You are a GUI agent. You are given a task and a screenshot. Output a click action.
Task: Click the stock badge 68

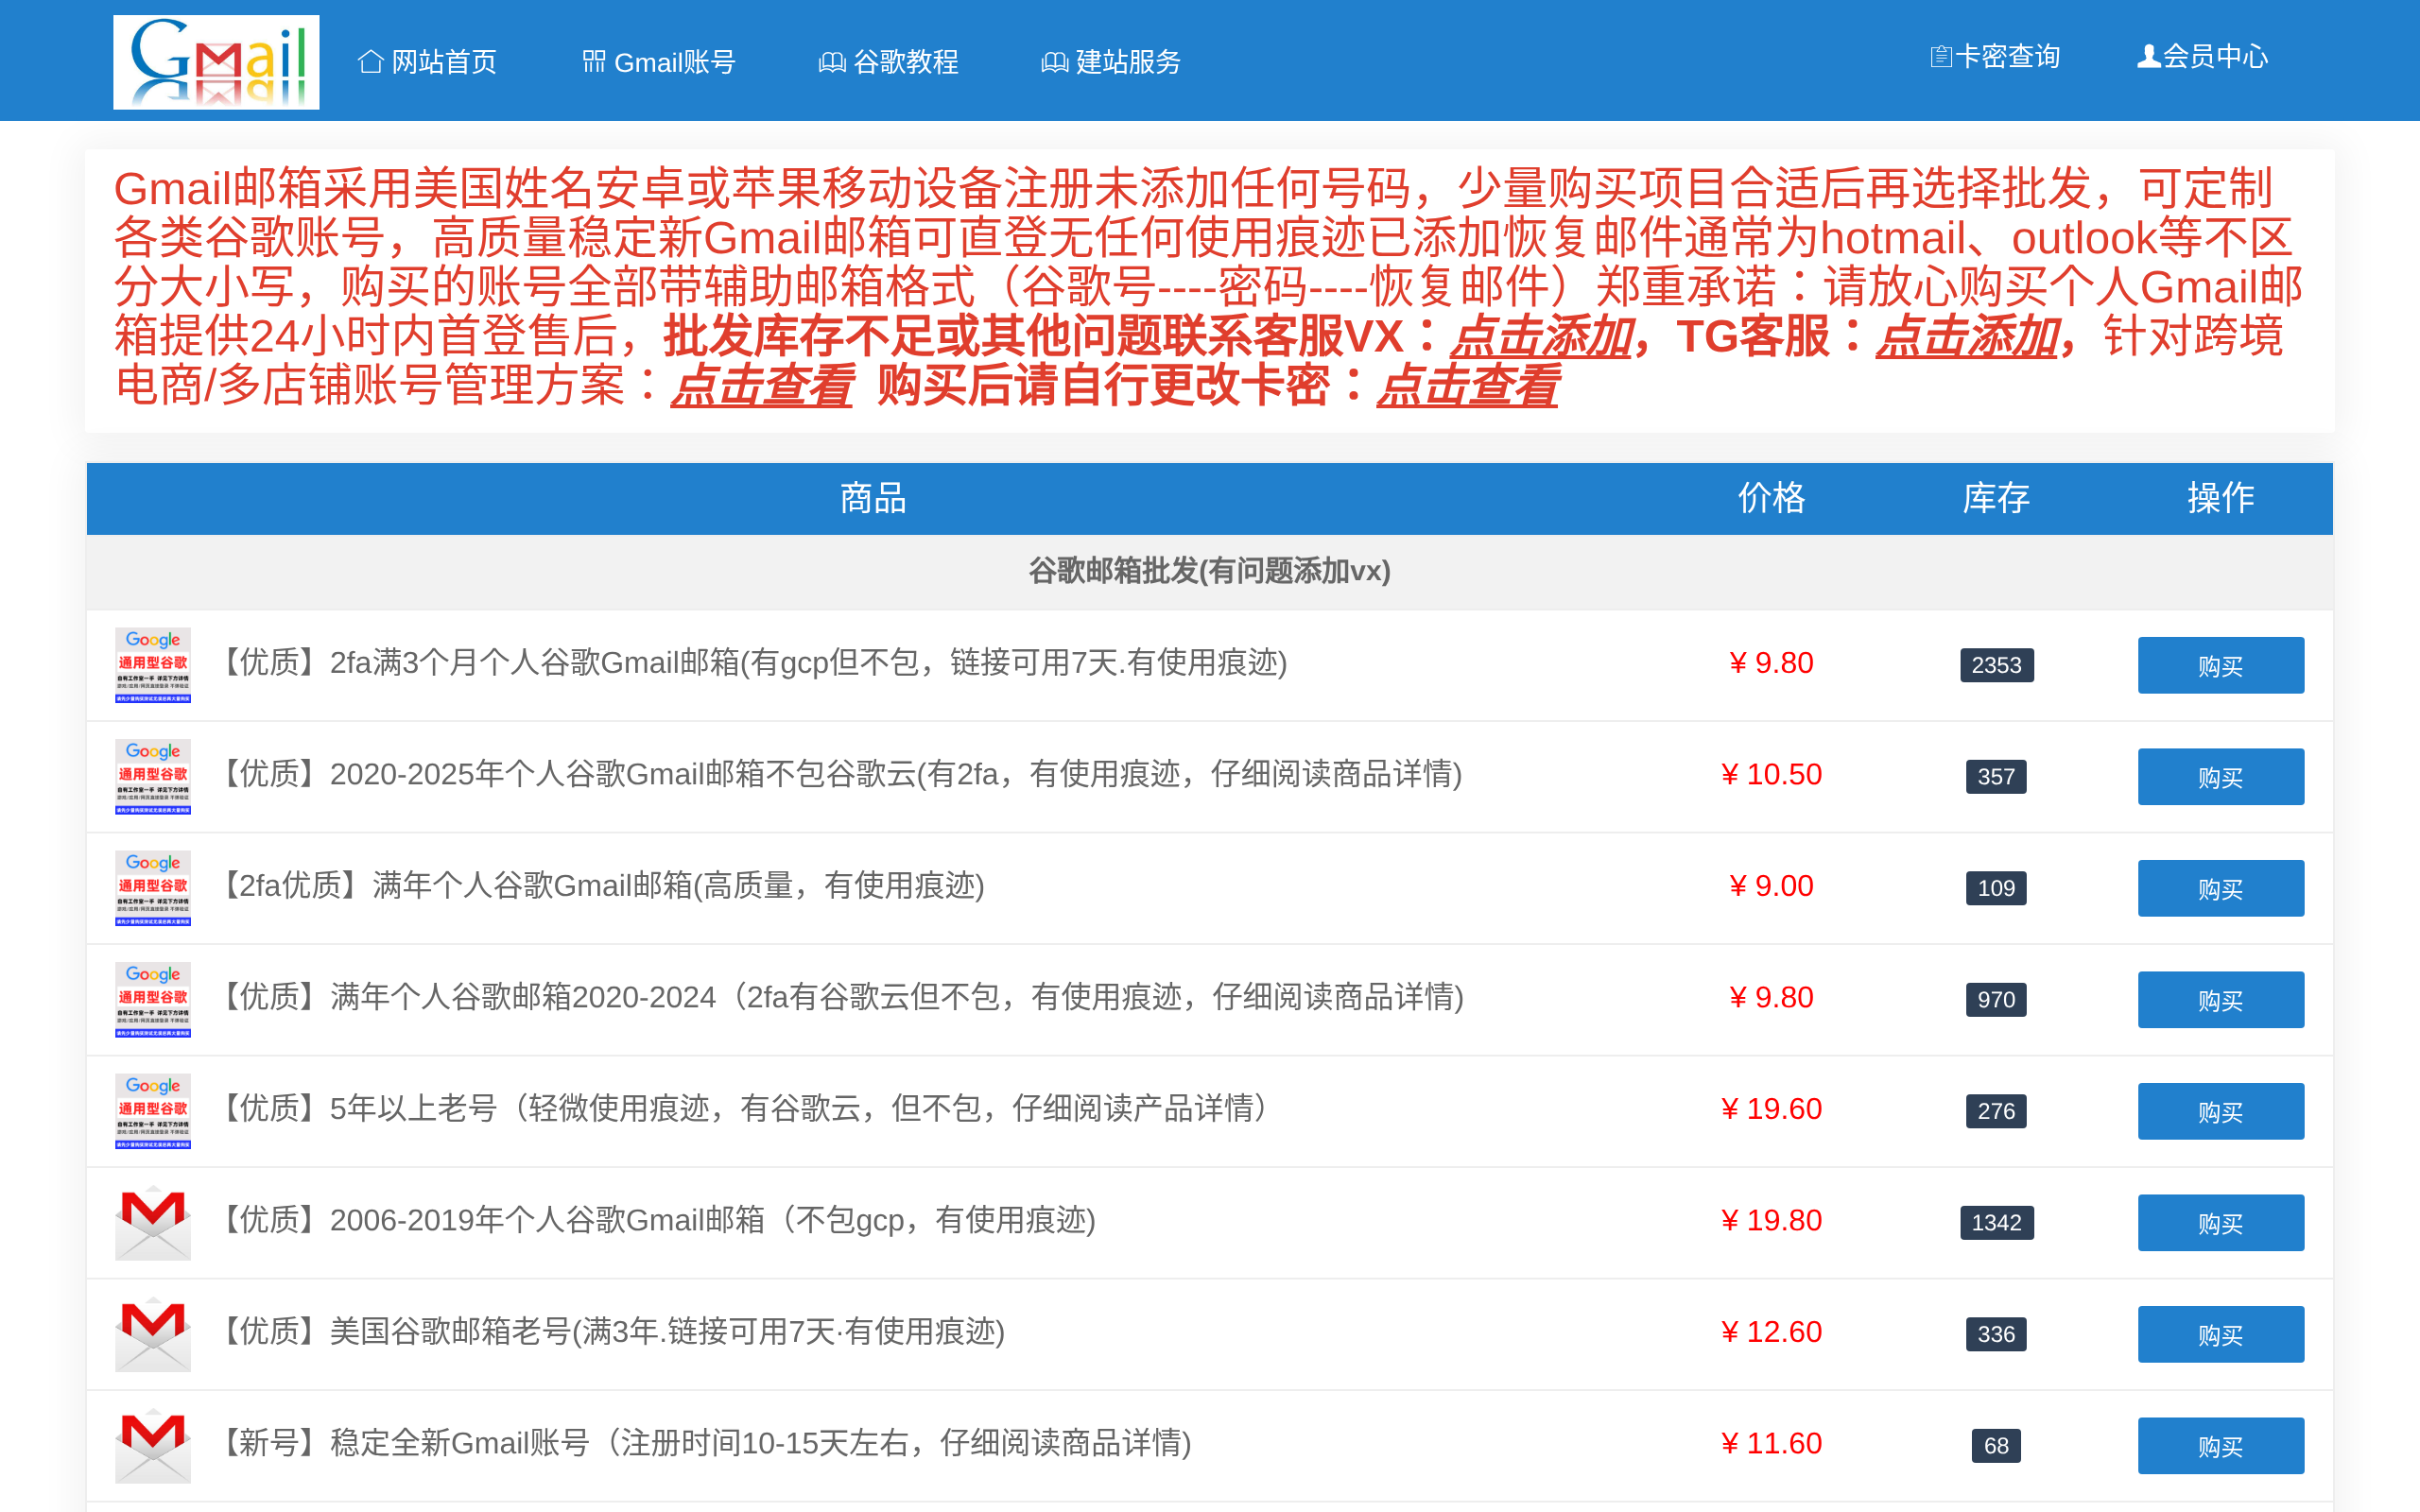pos(1996,1445)
